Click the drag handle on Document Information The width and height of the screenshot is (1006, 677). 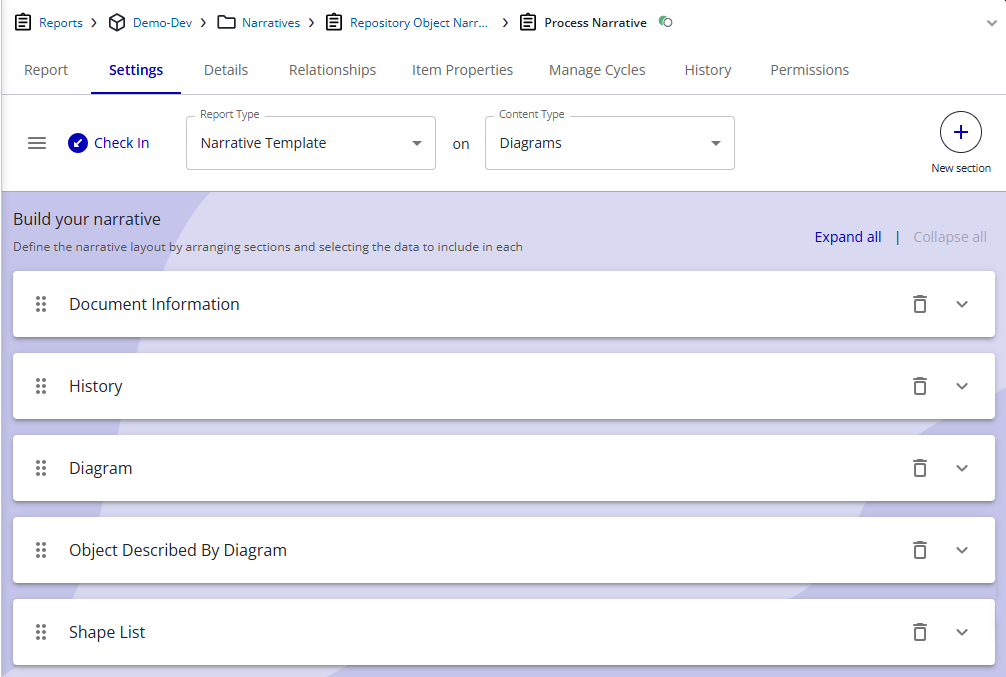(x=41, y=304)
